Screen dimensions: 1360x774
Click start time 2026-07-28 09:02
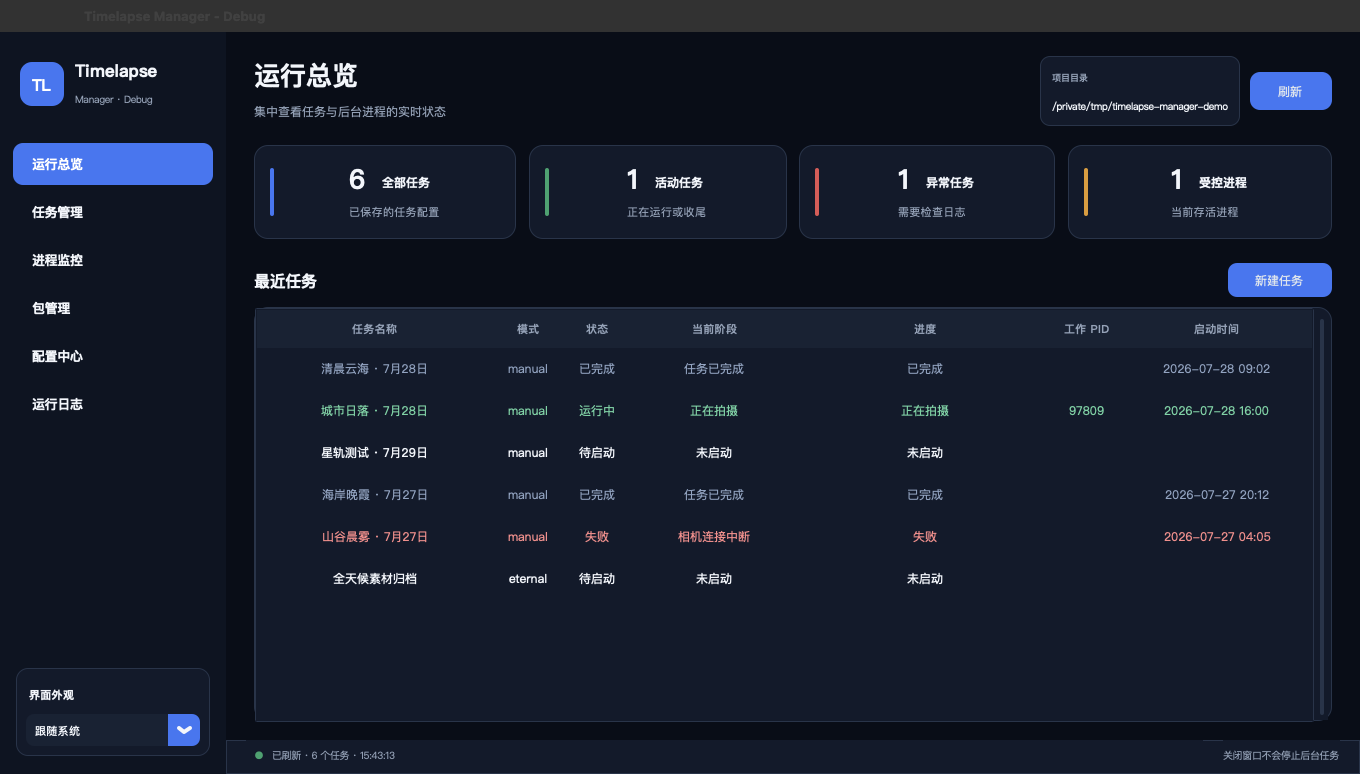pos(1217,369)
